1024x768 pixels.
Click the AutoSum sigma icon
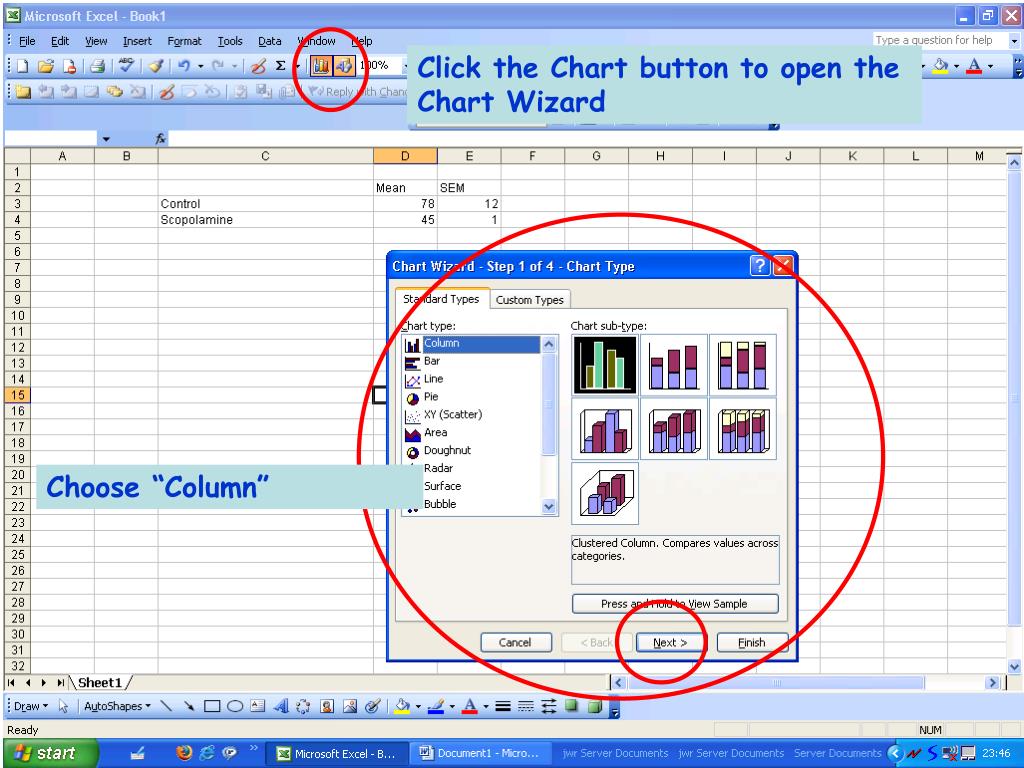281,66
